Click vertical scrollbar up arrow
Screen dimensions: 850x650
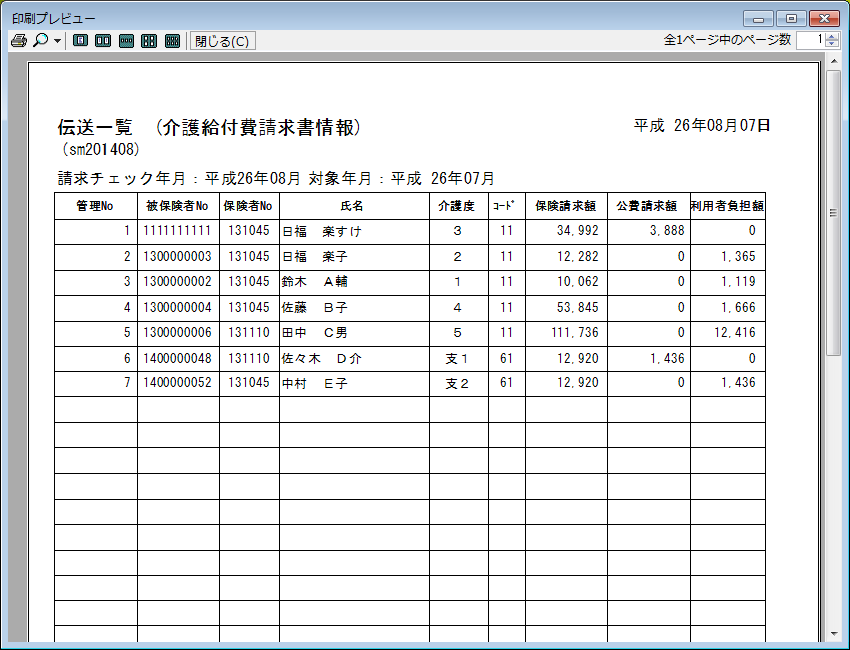click(833, 63)
